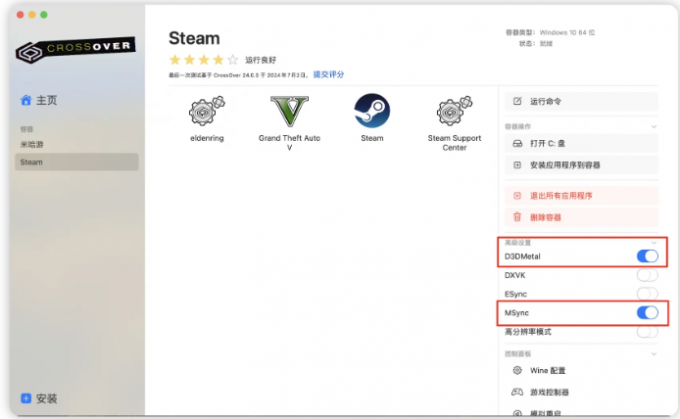This screenshot has height=419, width=680.
Task: Click 退出所有应用程序
Action: coord(581,196)
